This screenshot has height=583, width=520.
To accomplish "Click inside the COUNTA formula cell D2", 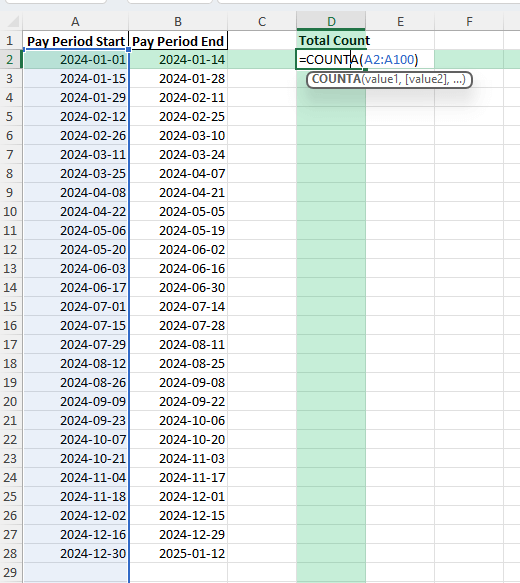I will pyautogui.click(x=331, y=59).
